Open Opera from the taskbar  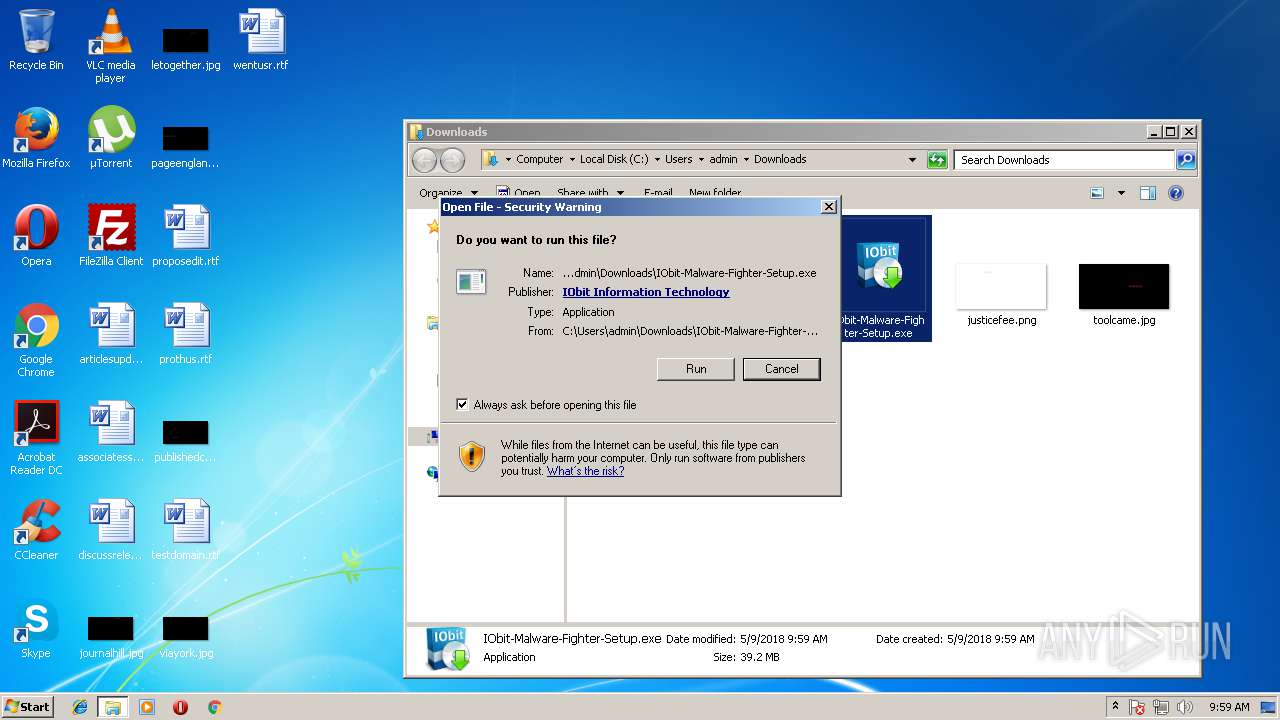point(180,707)
